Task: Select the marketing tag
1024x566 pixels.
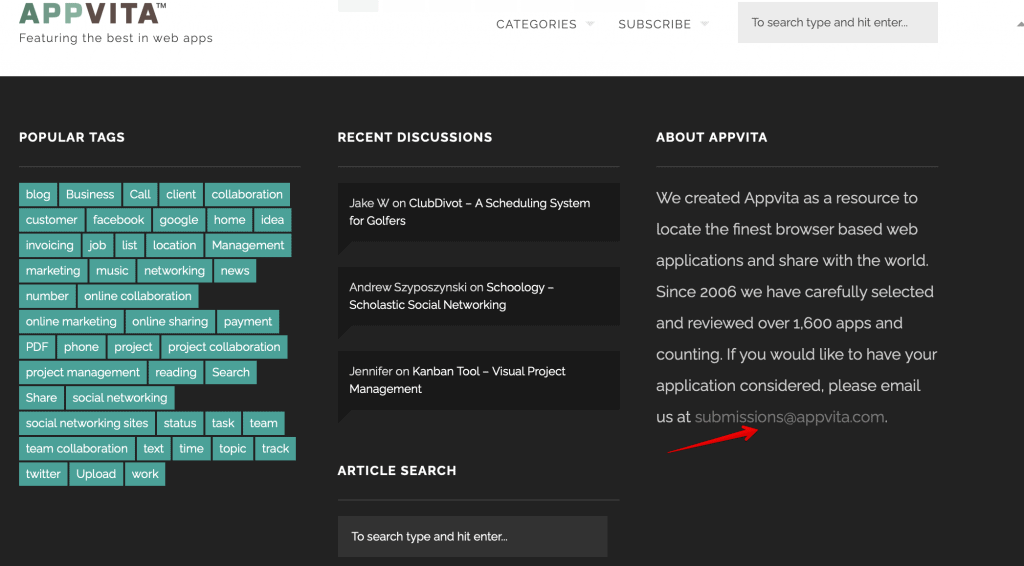Action: 53,271
